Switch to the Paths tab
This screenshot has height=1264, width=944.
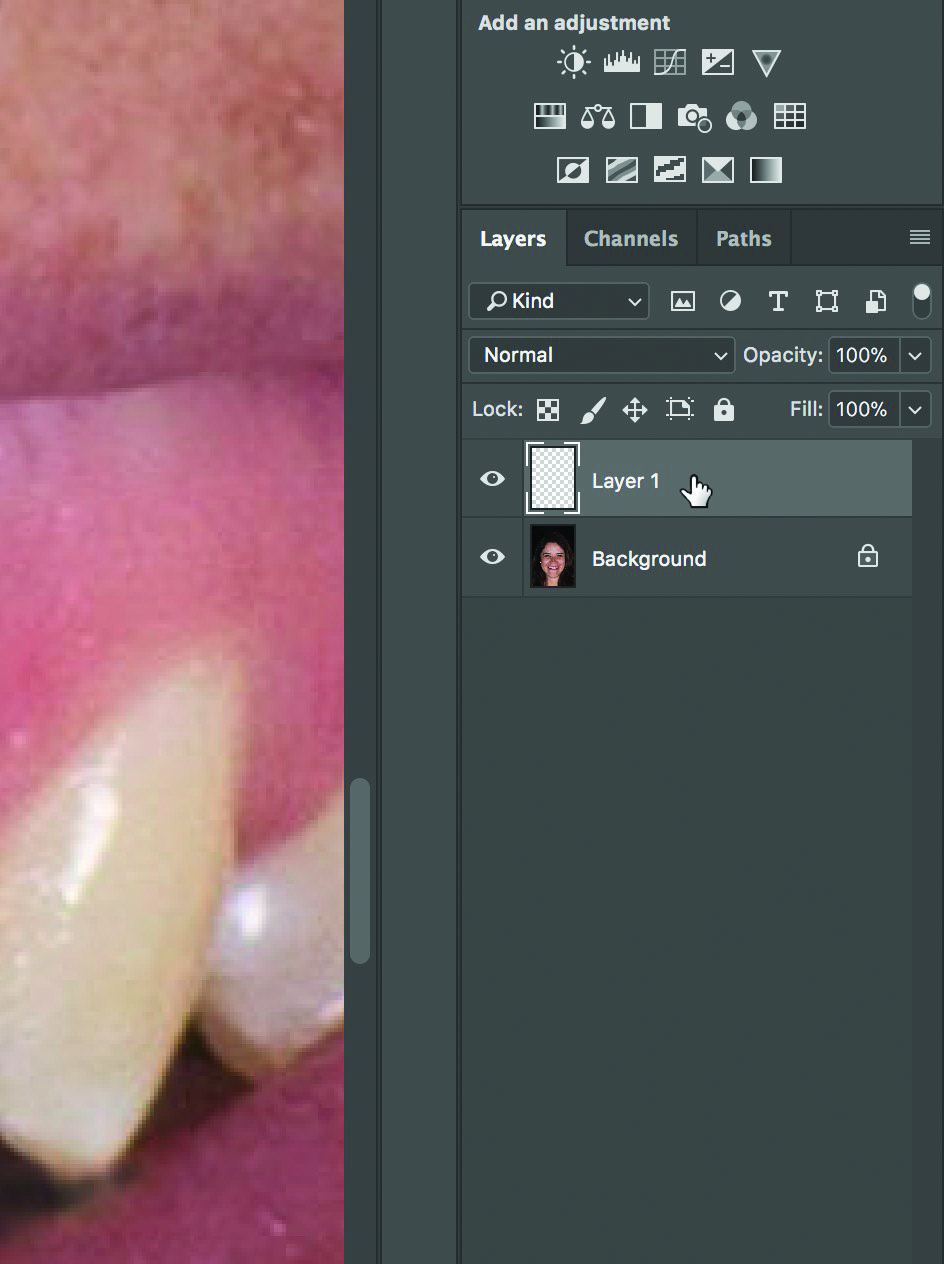click(743, 239)
